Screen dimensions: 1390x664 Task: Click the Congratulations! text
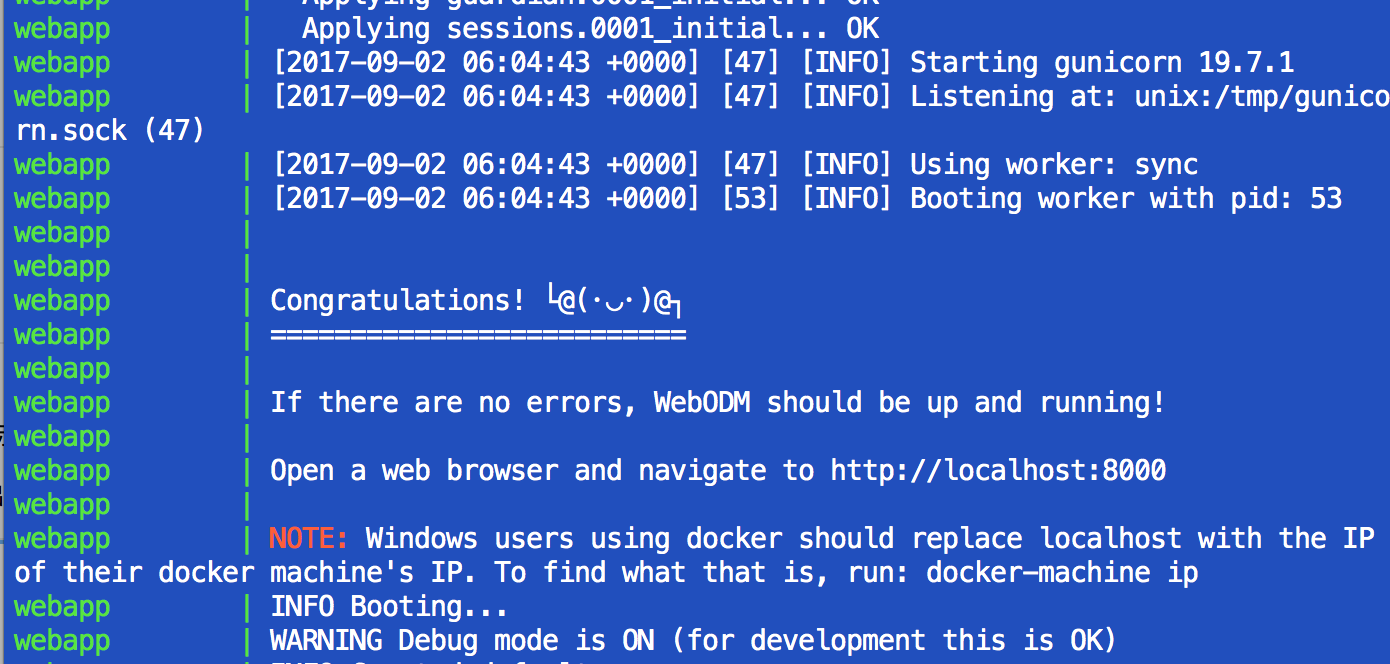tap(397, 301)
